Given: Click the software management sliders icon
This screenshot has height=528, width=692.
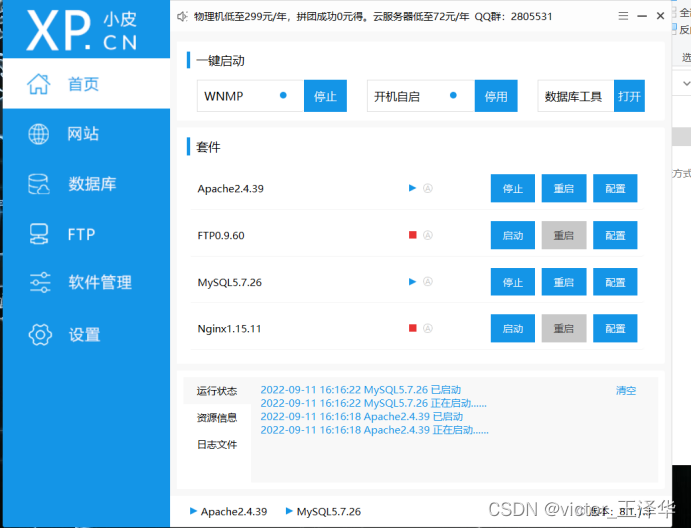Looking at the screenshot, I should tap(40, 283).
